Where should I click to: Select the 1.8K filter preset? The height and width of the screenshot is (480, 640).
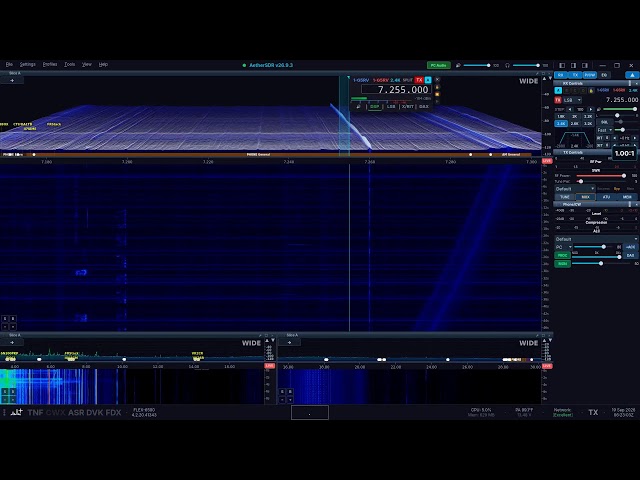point(561,117)
